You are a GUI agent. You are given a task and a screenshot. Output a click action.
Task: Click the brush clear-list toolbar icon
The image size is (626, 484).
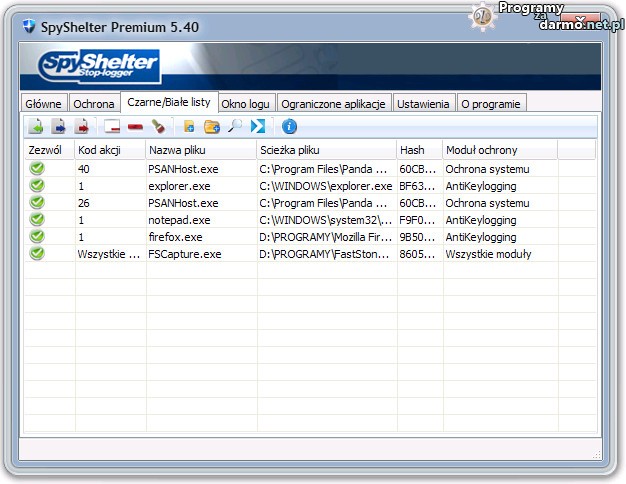coord(158,127)
